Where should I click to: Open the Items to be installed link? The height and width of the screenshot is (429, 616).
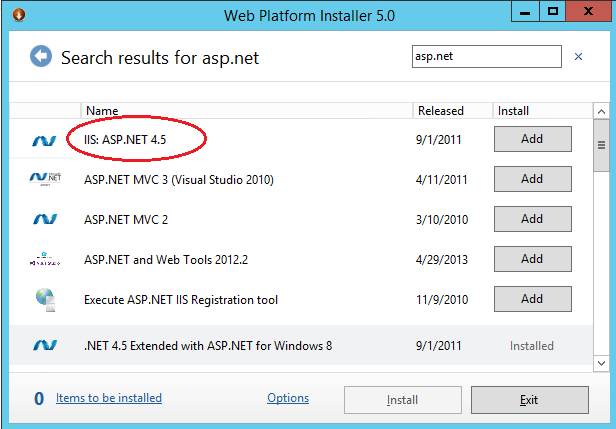(x=109, y=398)
